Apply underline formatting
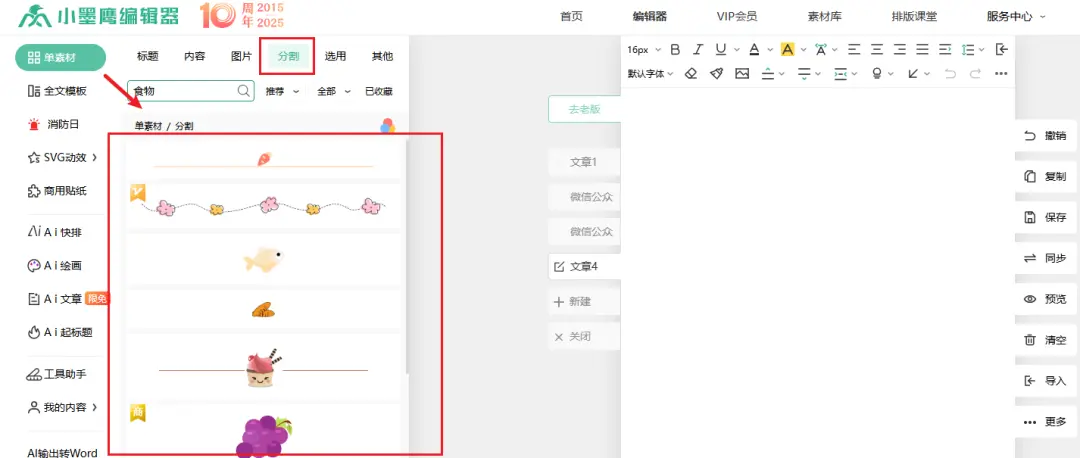 tap(720, 50)
